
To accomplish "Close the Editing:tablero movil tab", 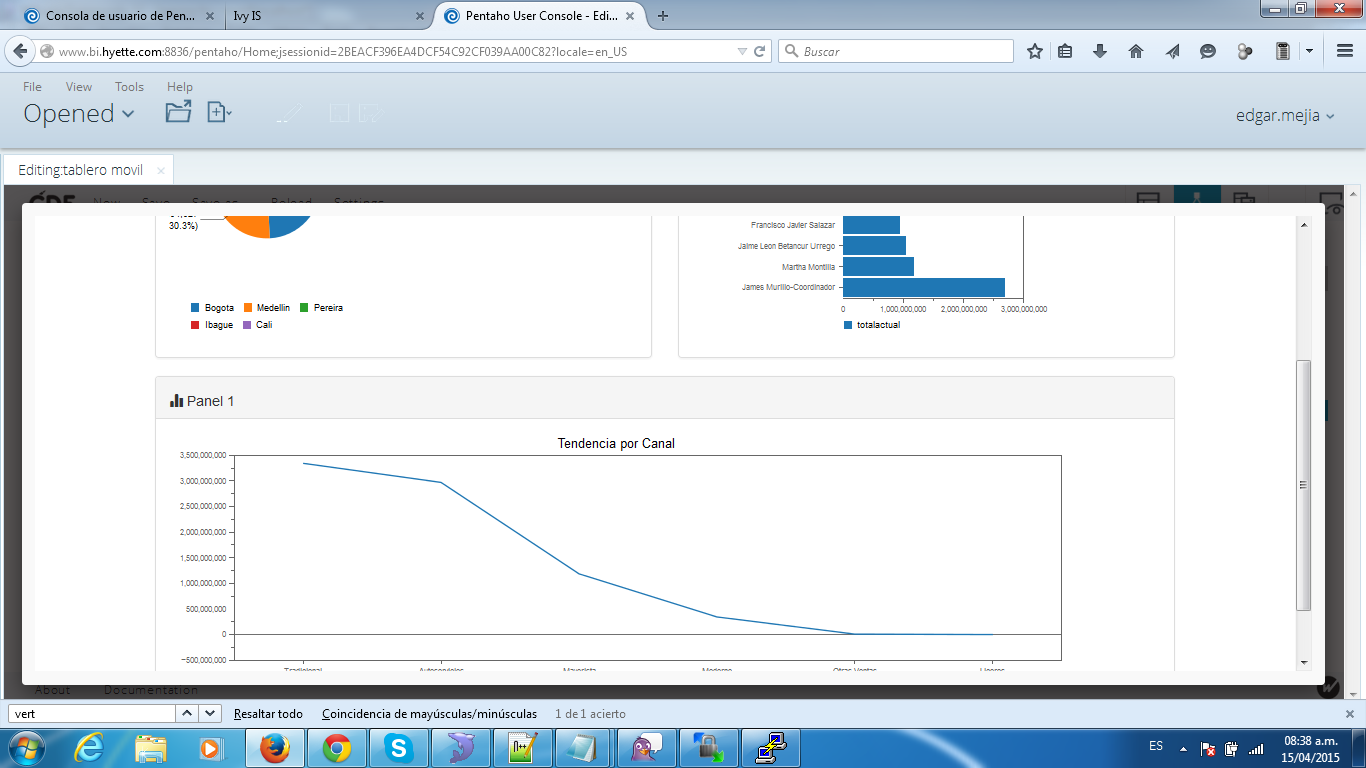I will pyautogui.click(x=160, y=170).
